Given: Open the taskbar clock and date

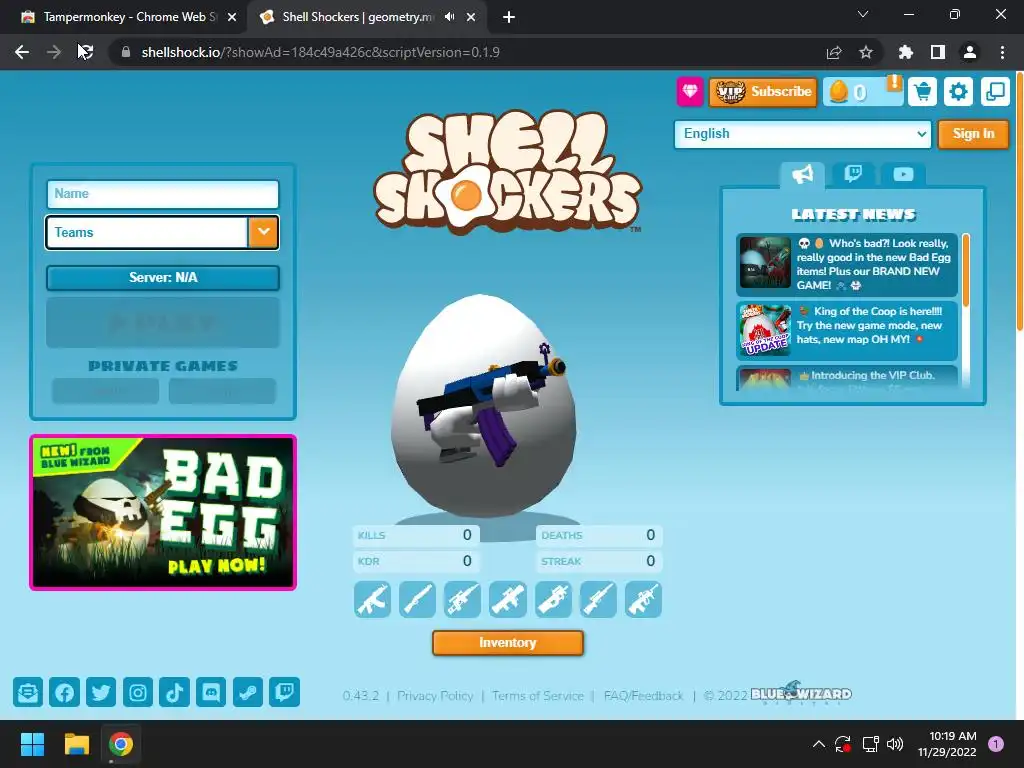Looking at the screenshot, I should click(x=947, y=744).
